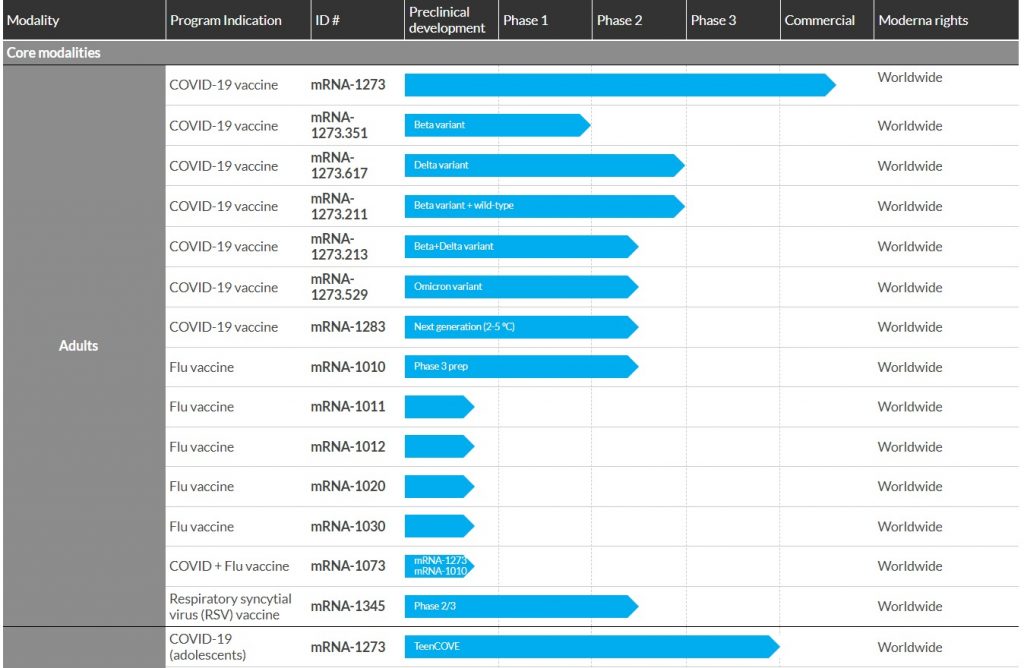
Task: Select the mRNA-1012 ID cell
Action: point(348,447)
